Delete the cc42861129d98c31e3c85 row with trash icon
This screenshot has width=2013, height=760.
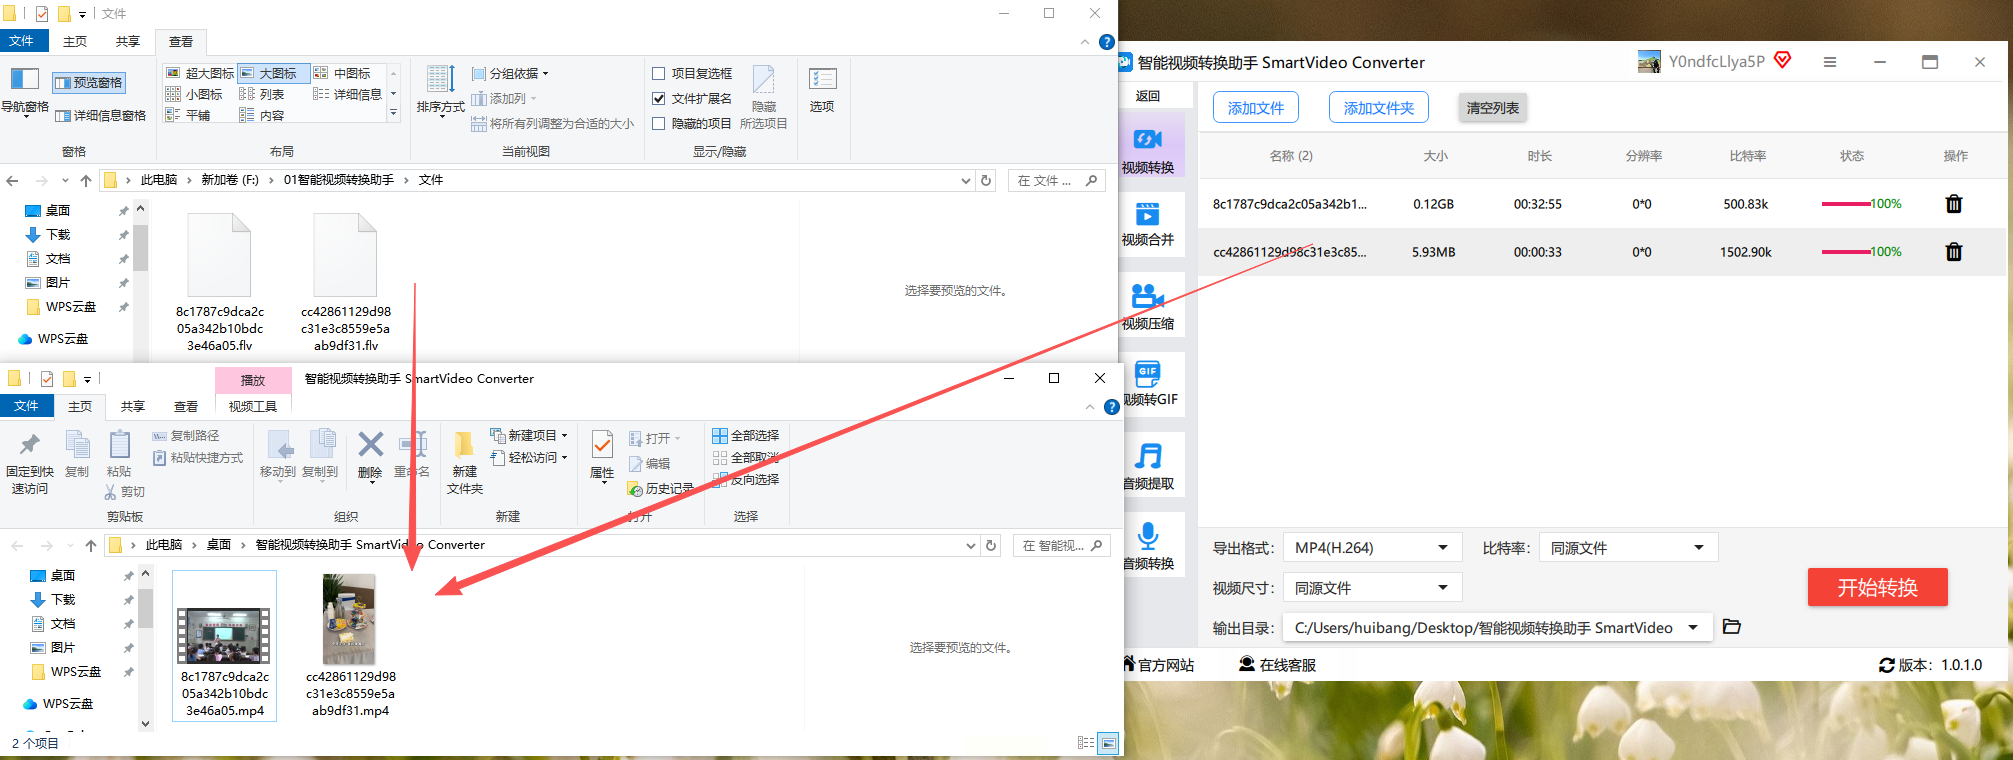[x=1953, y=252]
